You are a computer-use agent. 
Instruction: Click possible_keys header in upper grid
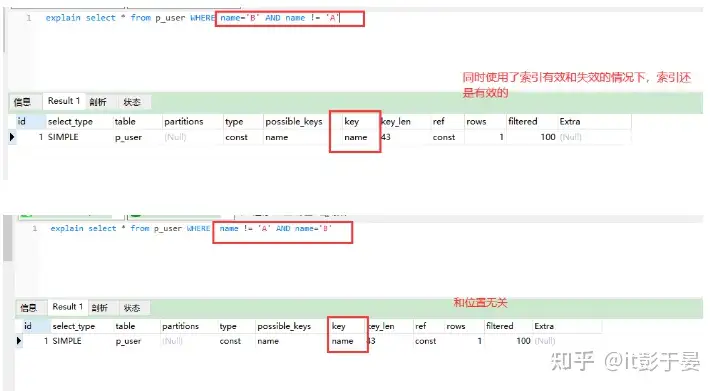302,121
